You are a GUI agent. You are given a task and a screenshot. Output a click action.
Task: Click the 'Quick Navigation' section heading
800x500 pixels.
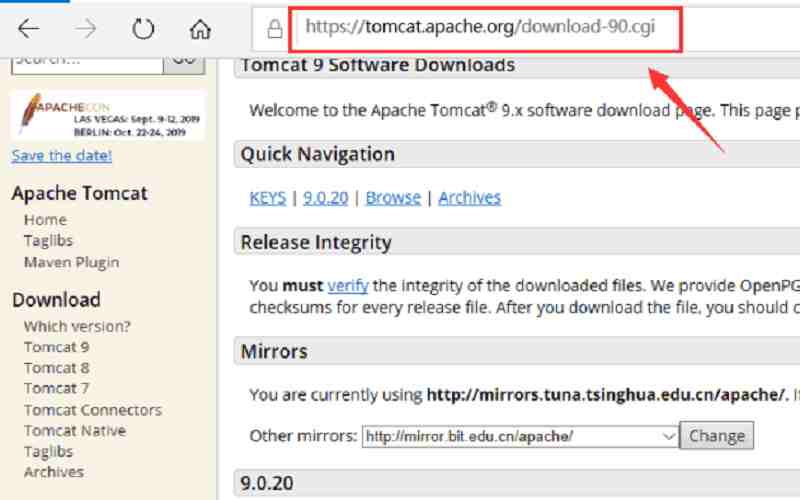click(x=317, y=154)
